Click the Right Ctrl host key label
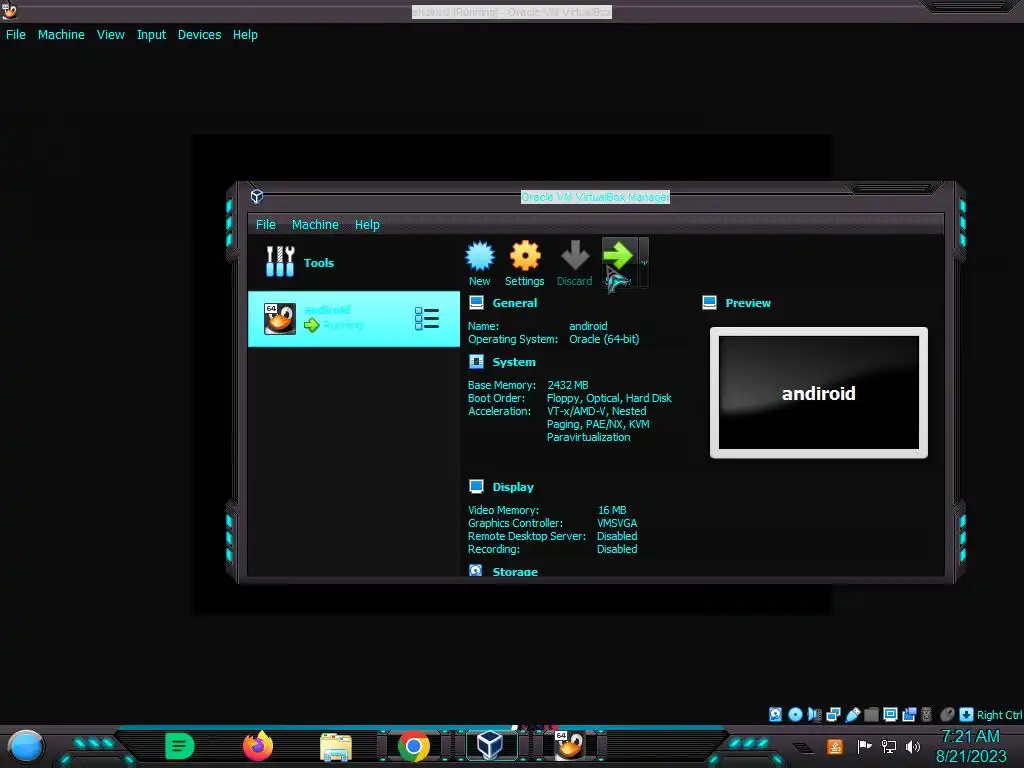1024x768 pixels. (x=999, y=715)
